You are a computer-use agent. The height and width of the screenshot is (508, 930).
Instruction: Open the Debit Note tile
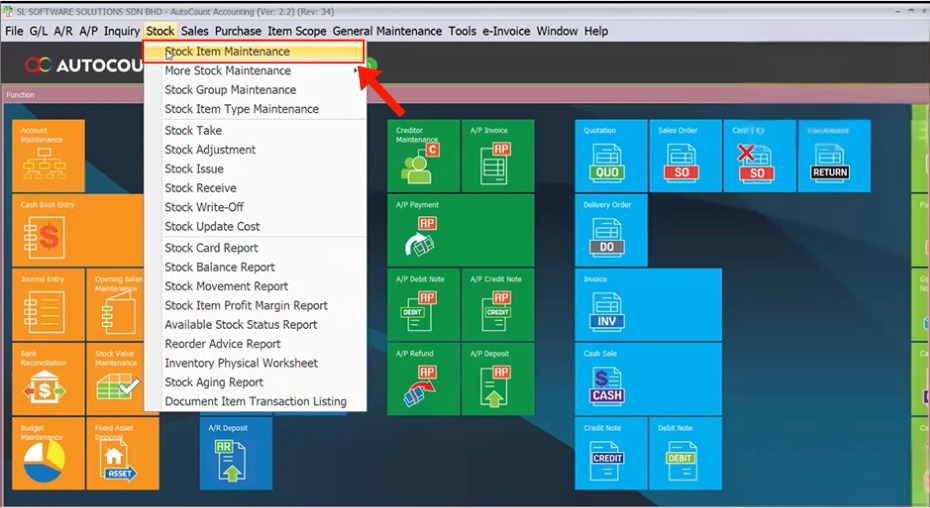point(686,453)
